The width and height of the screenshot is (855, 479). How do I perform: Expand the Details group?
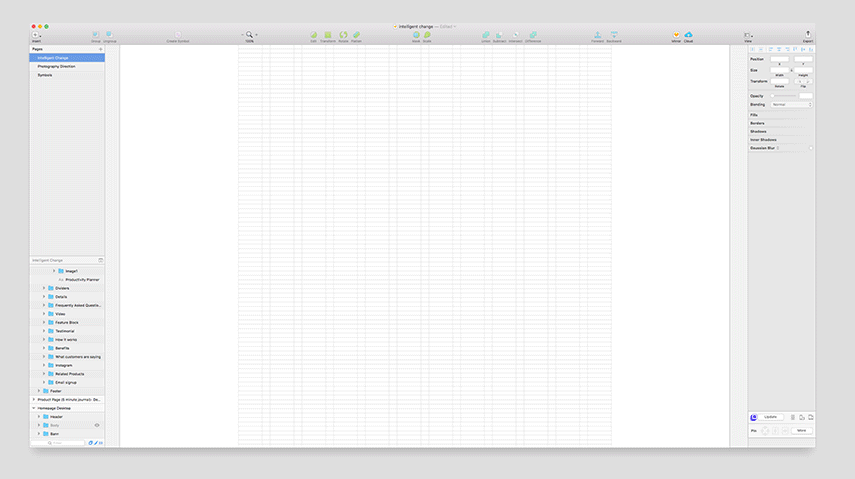click(x=44, y=297)
